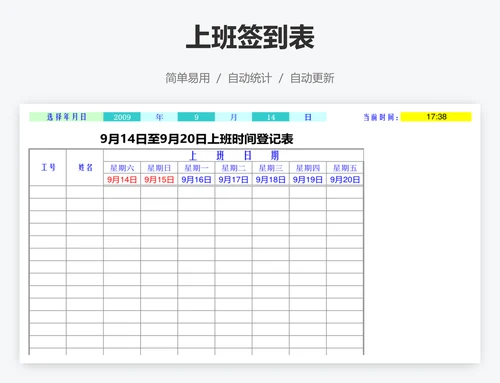500x383 pixels.
Task: Select the day value 14 cell
Action: tap(271, 117)
